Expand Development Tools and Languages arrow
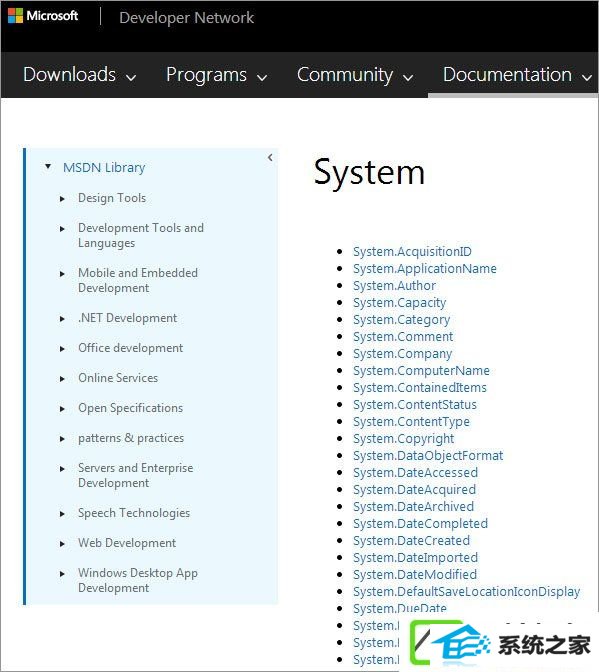The image size is (599, 672). point(62,229)
